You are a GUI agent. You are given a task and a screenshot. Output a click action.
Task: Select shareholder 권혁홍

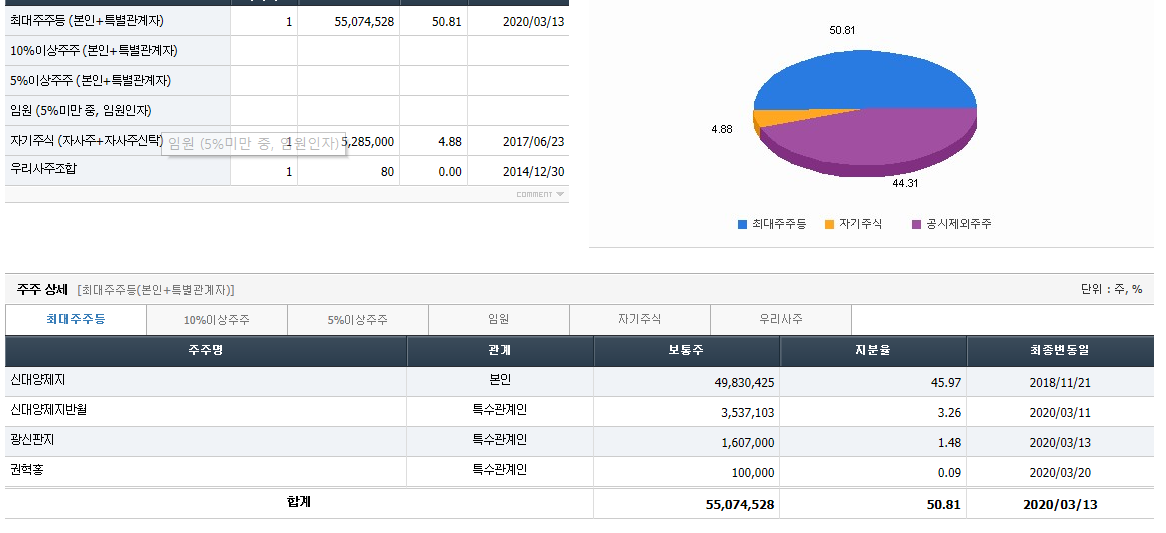[27, 470]
